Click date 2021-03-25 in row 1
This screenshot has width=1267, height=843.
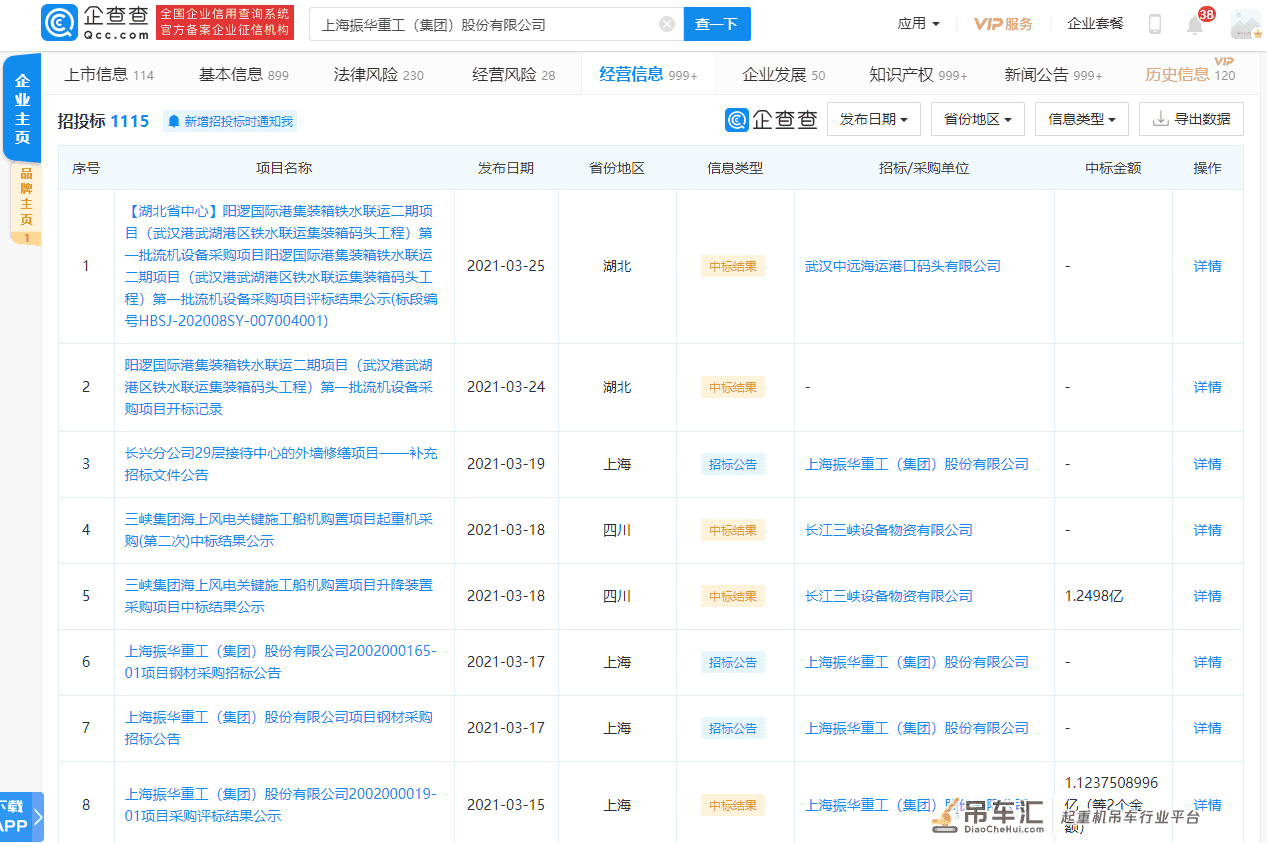[506, 266]
